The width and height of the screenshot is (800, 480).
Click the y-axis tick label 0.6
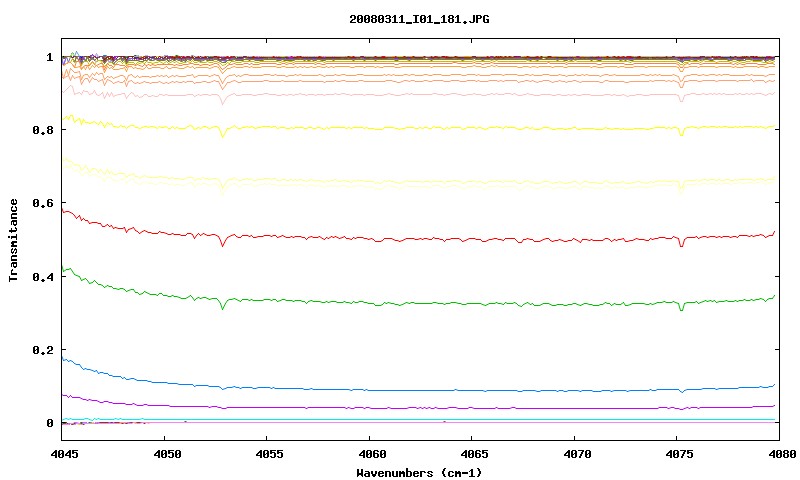43,203
